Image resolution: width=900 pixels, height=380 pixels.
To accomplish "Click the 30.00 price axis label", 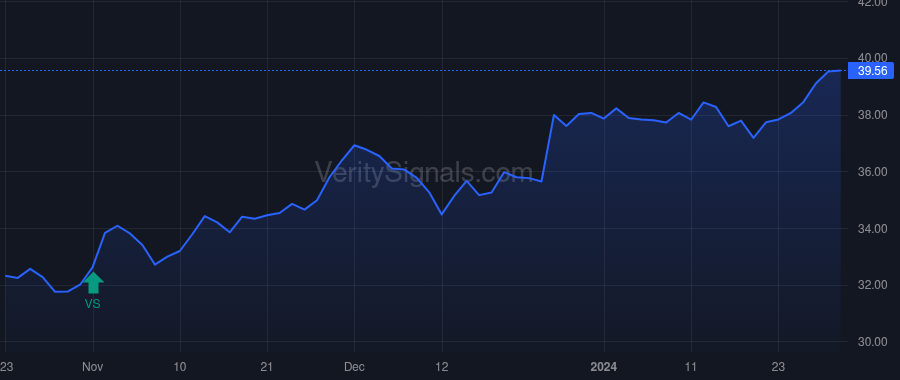I will tap(872, 342).
